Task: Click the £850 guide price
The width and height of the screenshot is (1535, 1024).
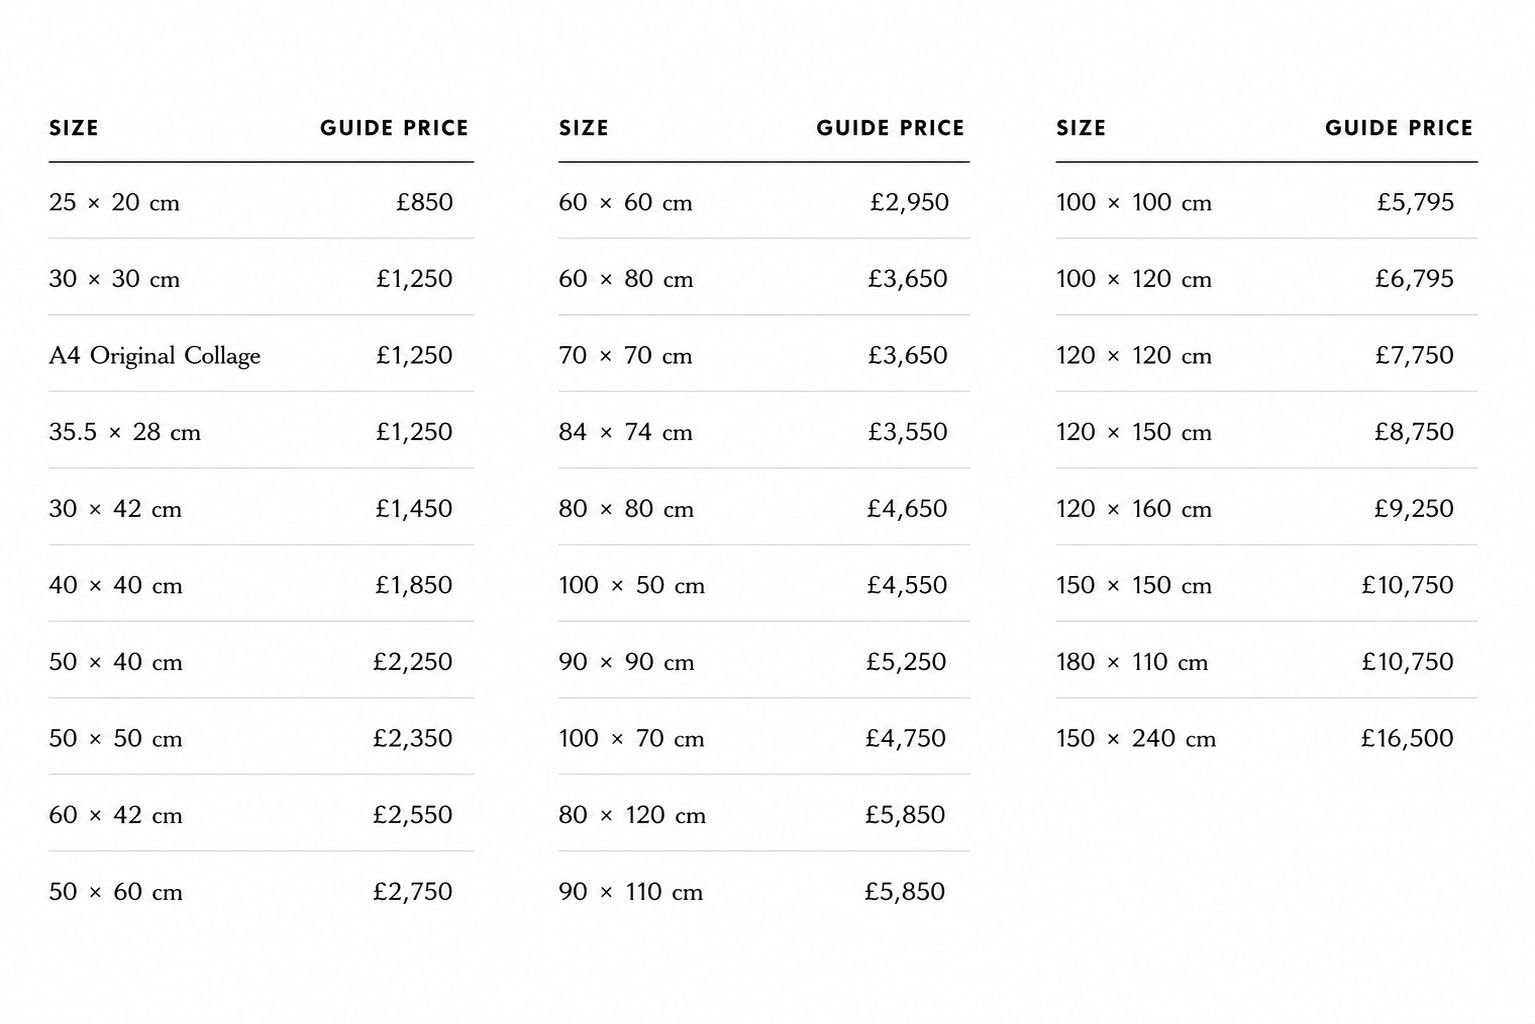Action: (424, 202)
